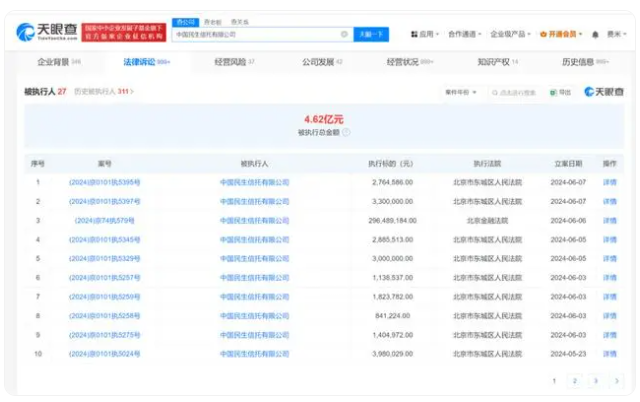Click the 立案日期 column header
The height and width of the screenshot is (402, 640).
(568, 164)
